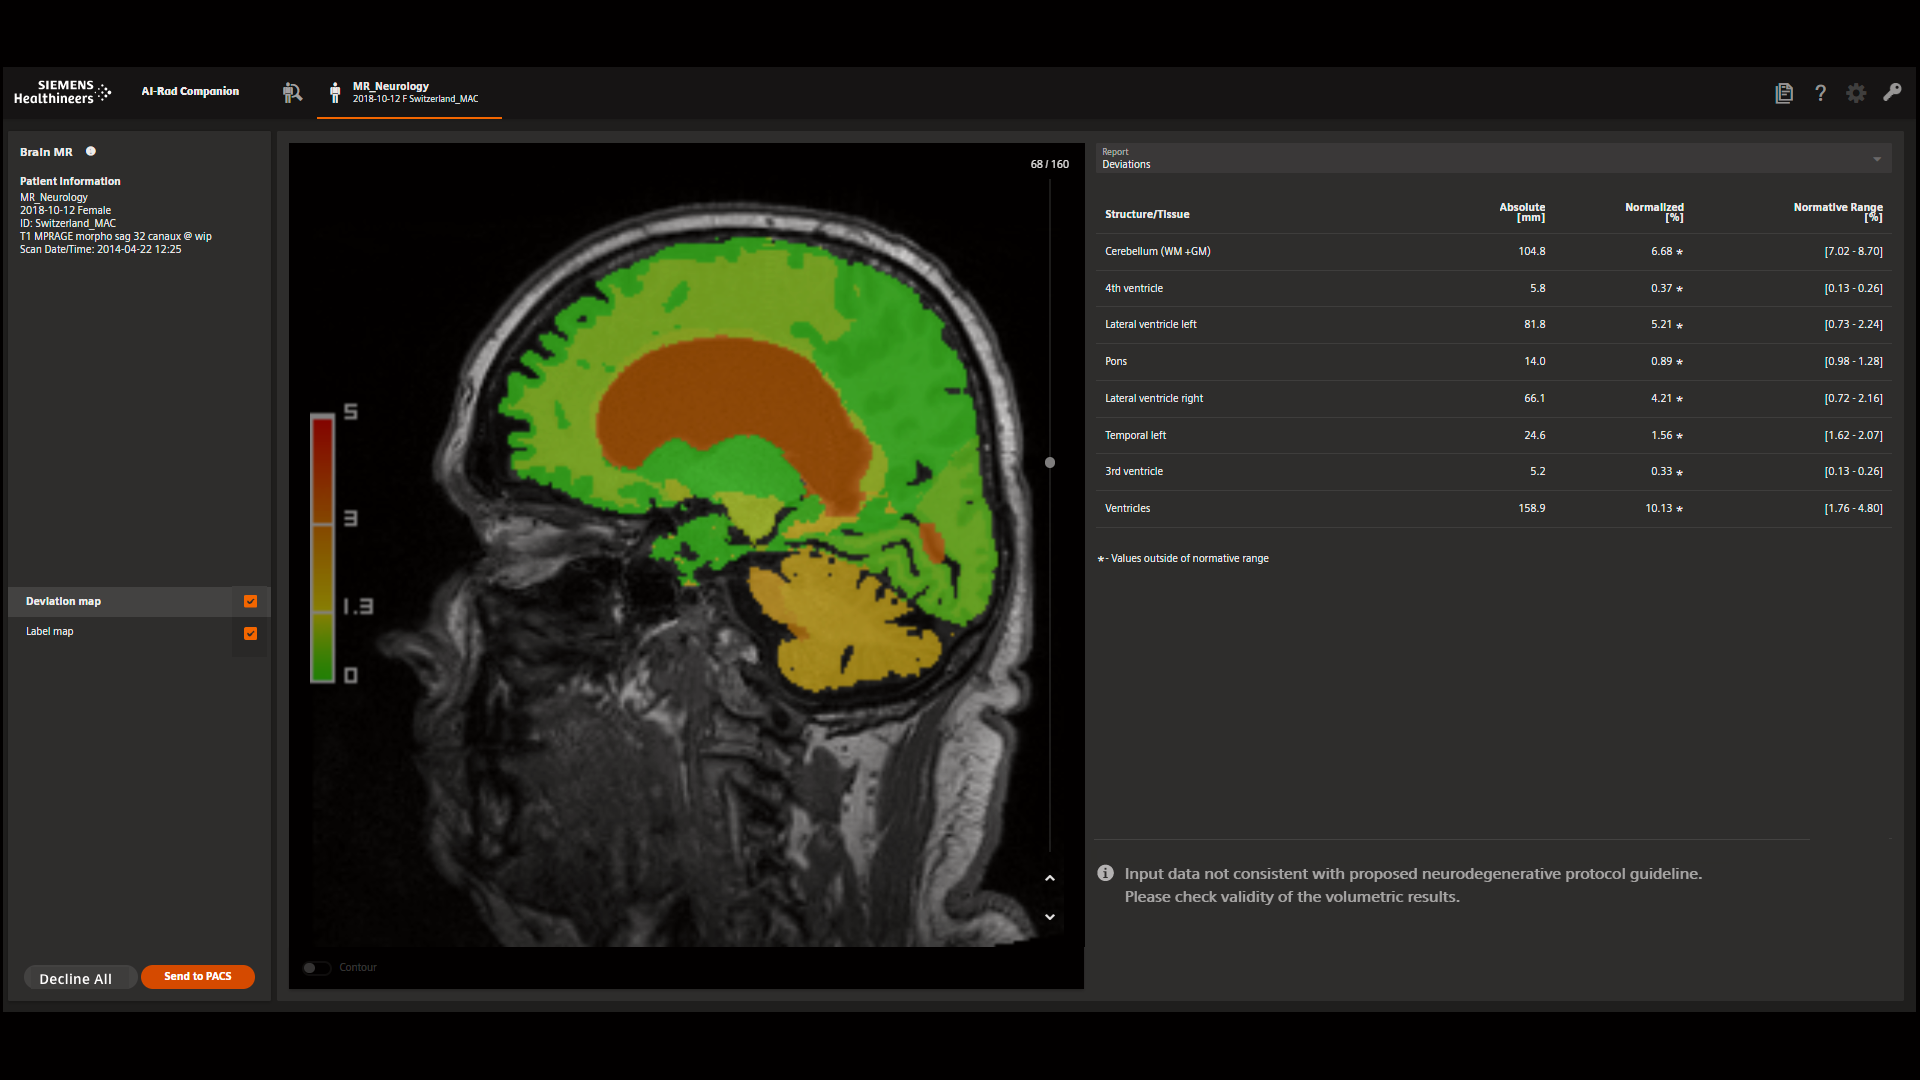
Task: Open the help question mark icon
Action: pos(1820,93)
